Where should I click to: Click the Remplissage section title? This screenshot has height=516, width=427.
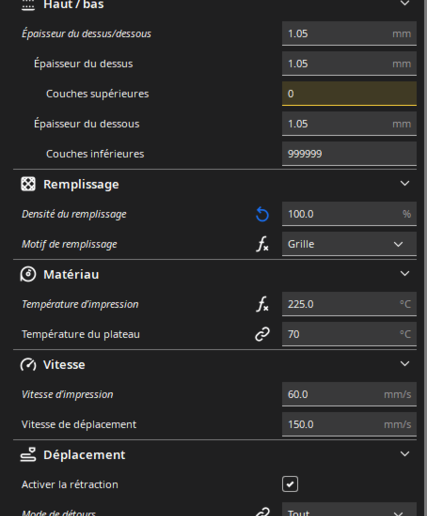point(81,184)
